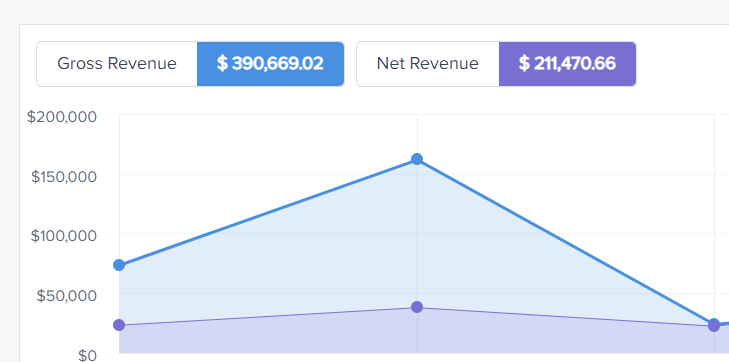Viewport: 729px width, 362px height.
Task: Select the first net revenue data point
Action: 119,325
